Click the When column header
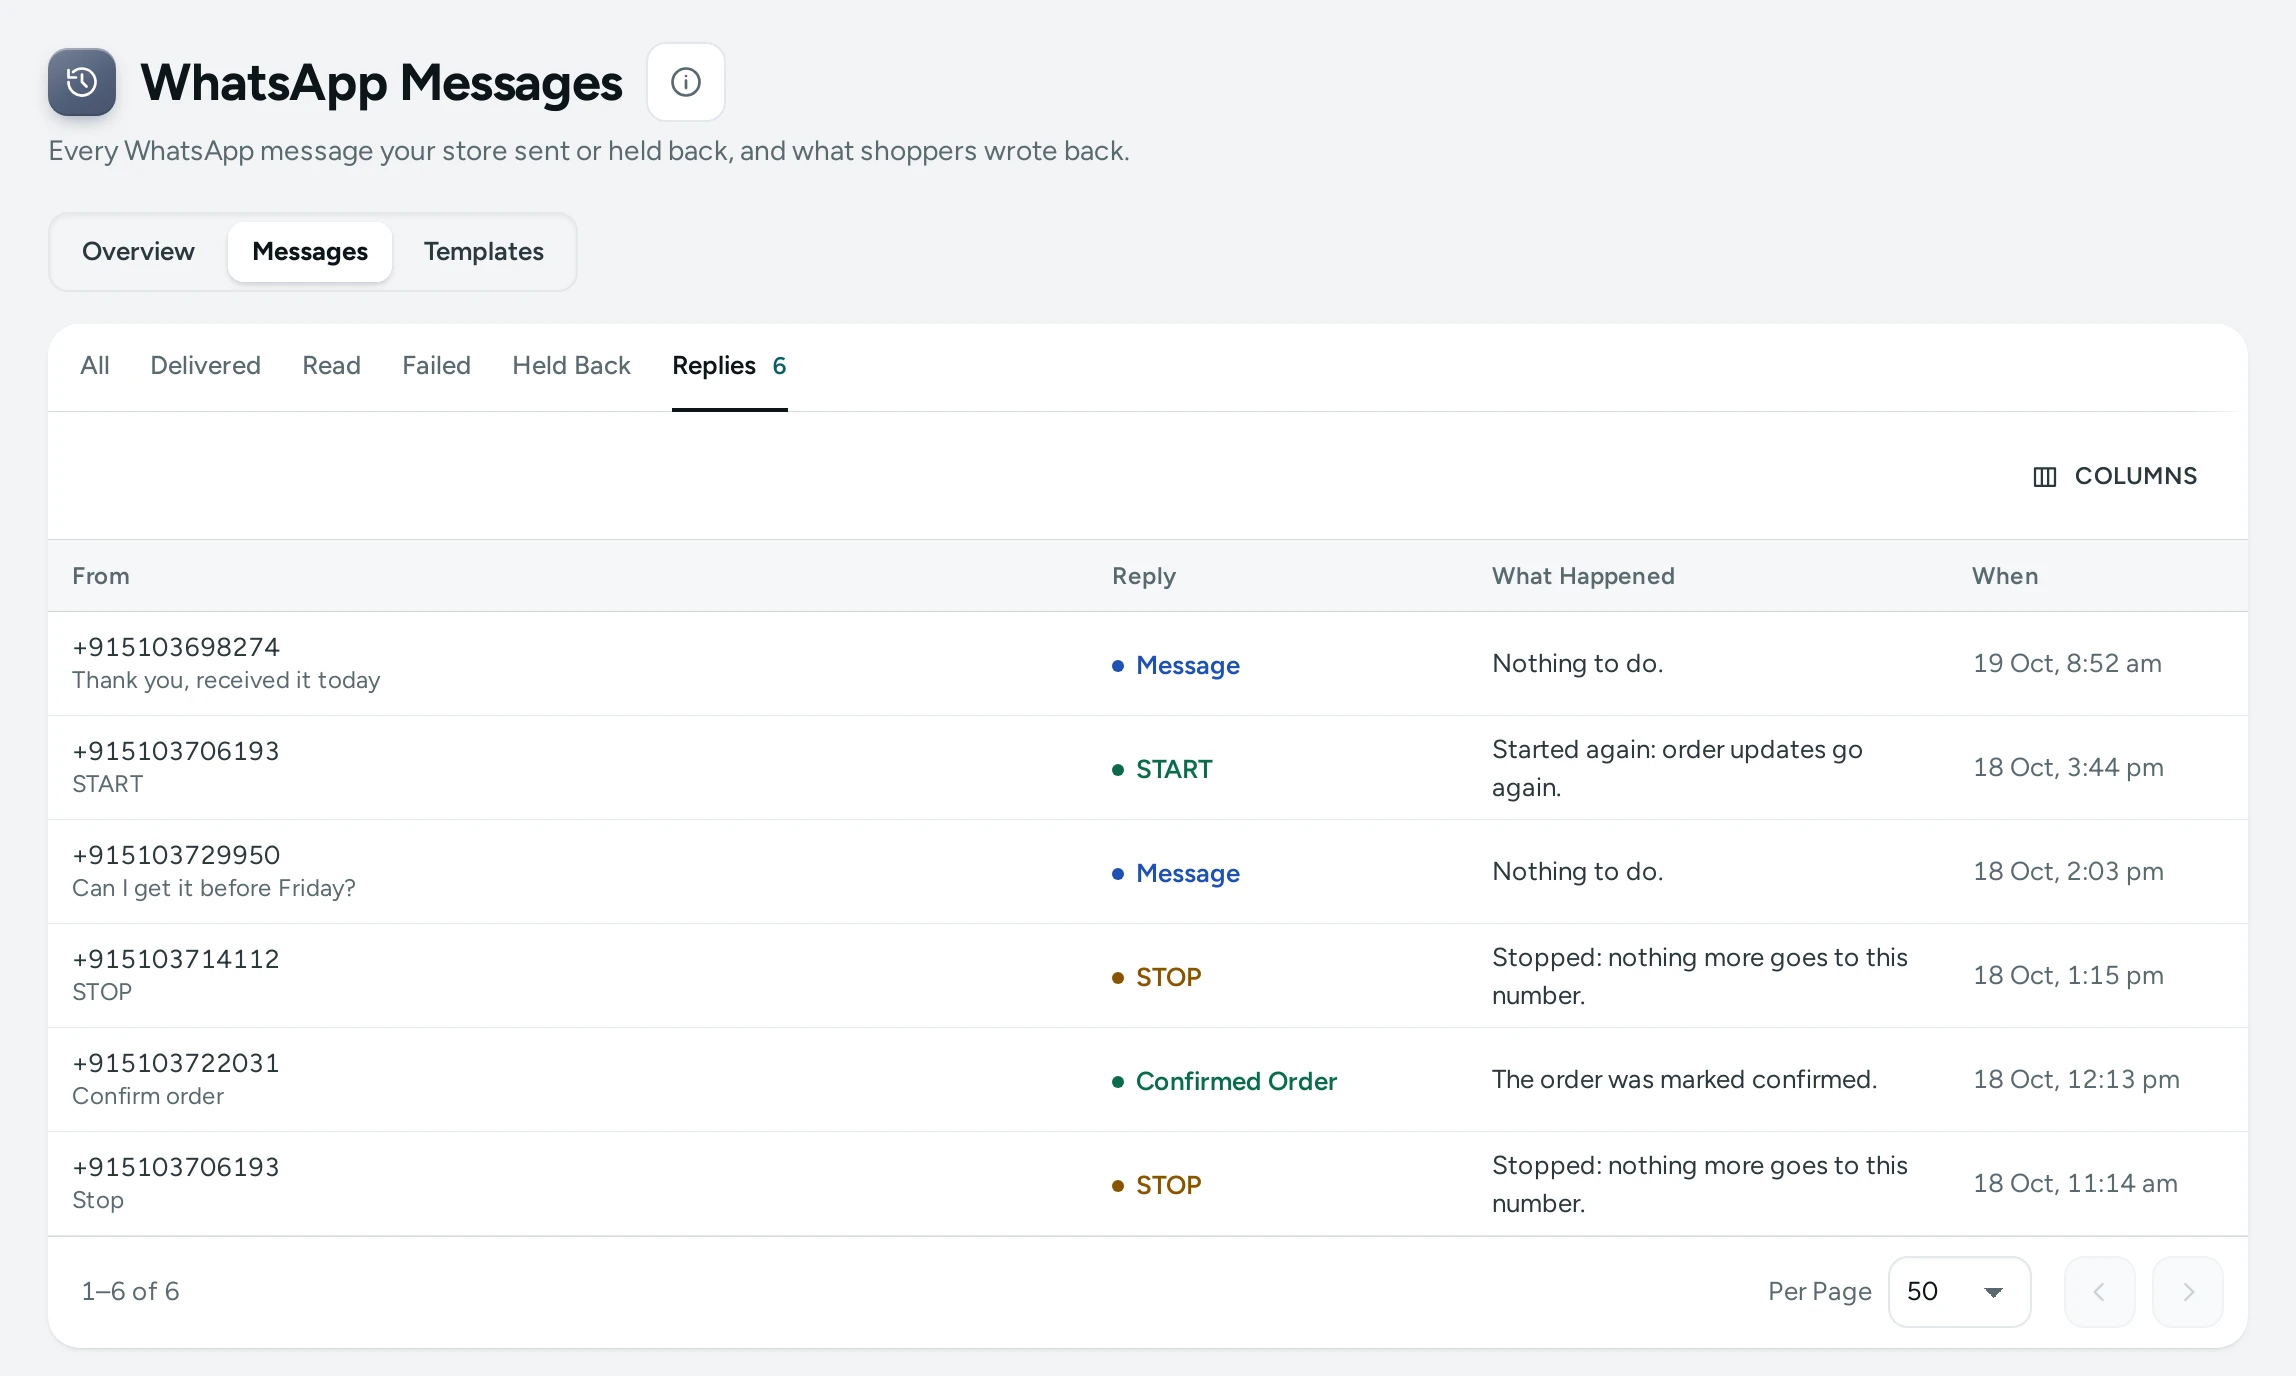This screenshot has width=2296, height=1376. point(2005,576)
